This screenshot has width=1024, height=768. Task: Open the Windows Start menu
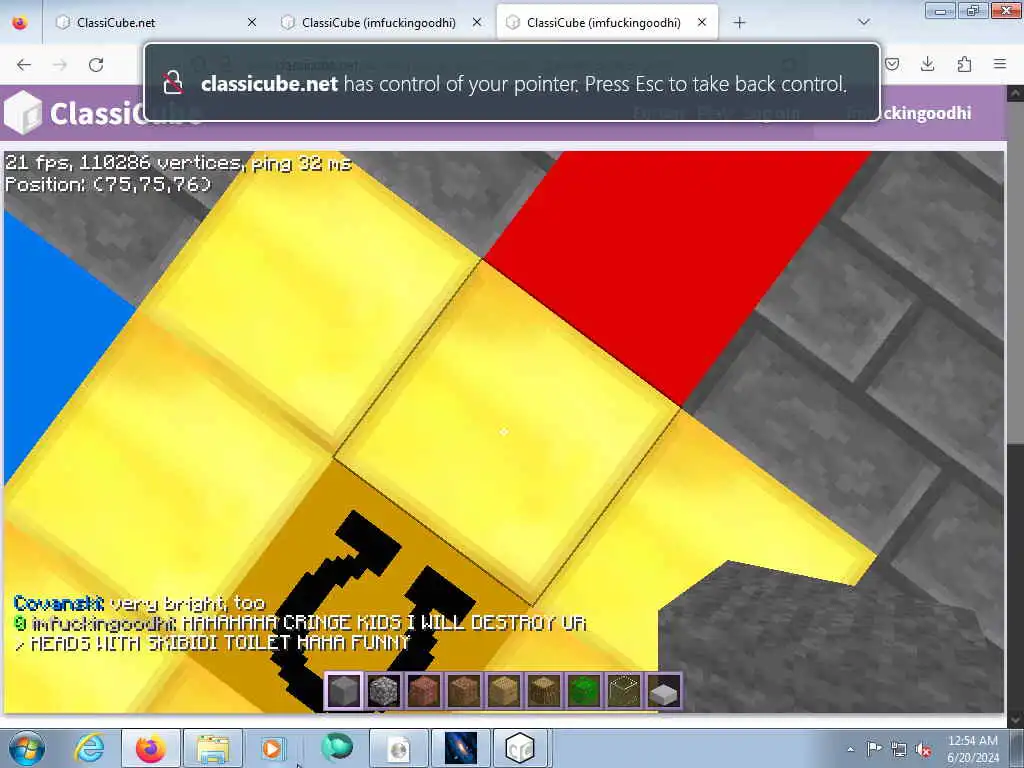pyautogui.click(x=27, y=748)
